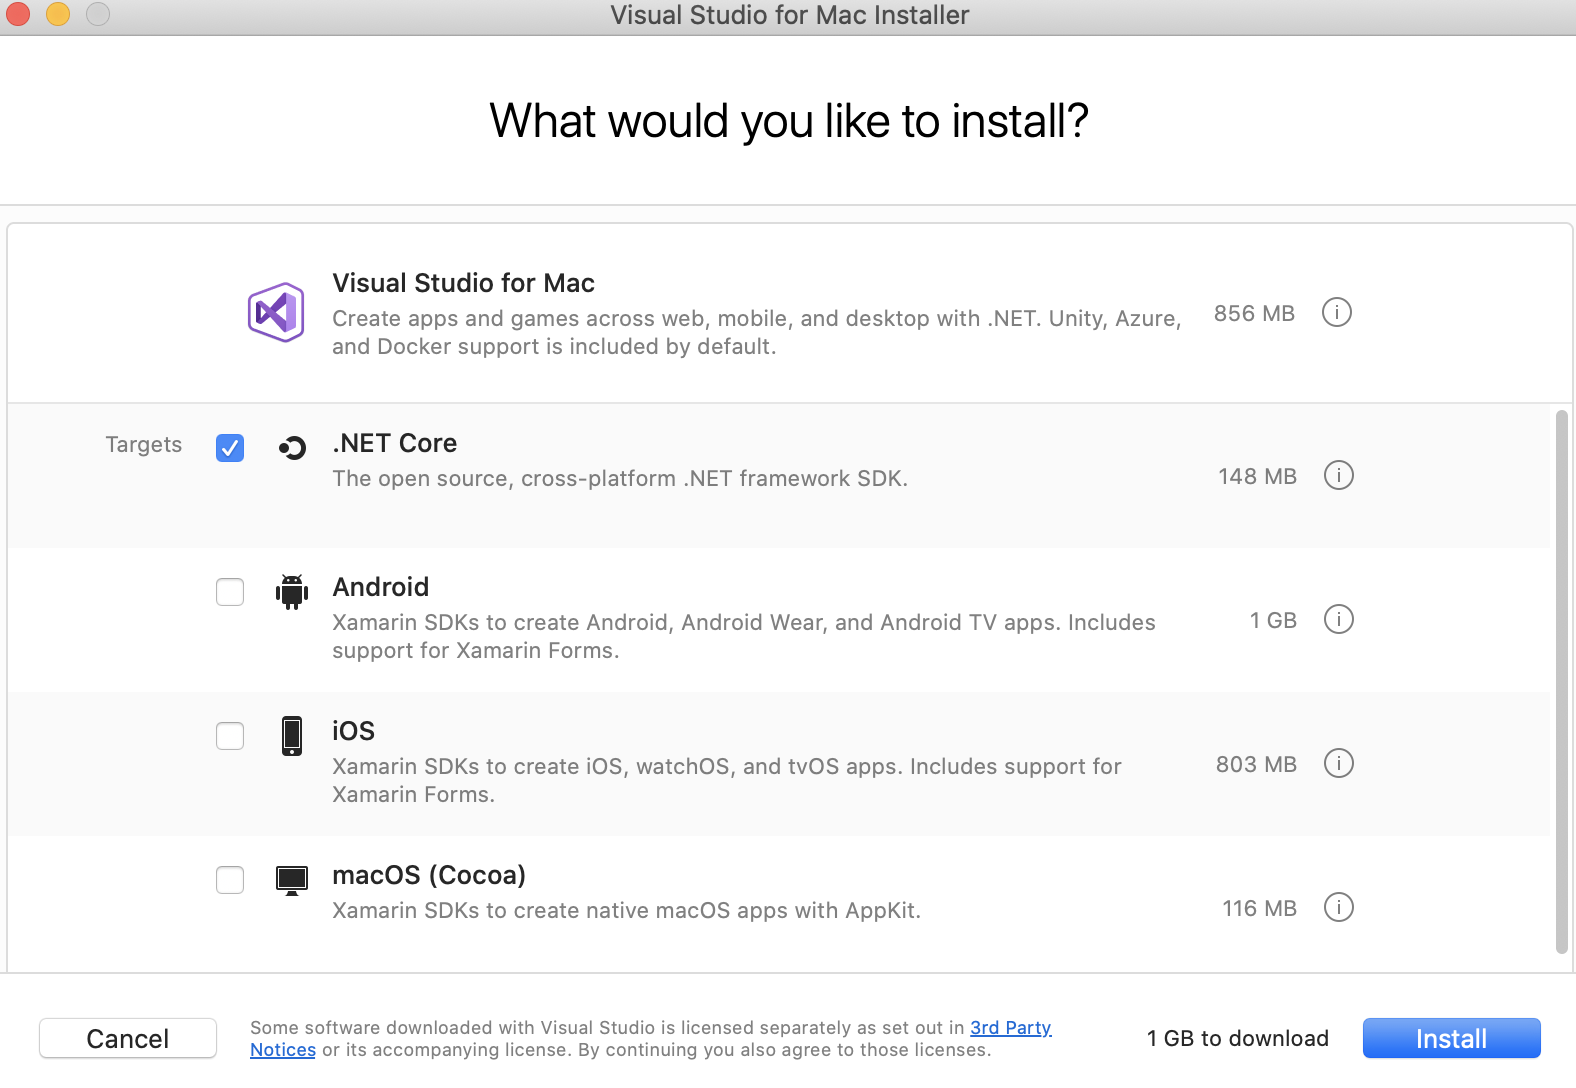Open the 3rd Party Notices link
Viewport: 1576px width, 1088px height.
(1010, 1028)
